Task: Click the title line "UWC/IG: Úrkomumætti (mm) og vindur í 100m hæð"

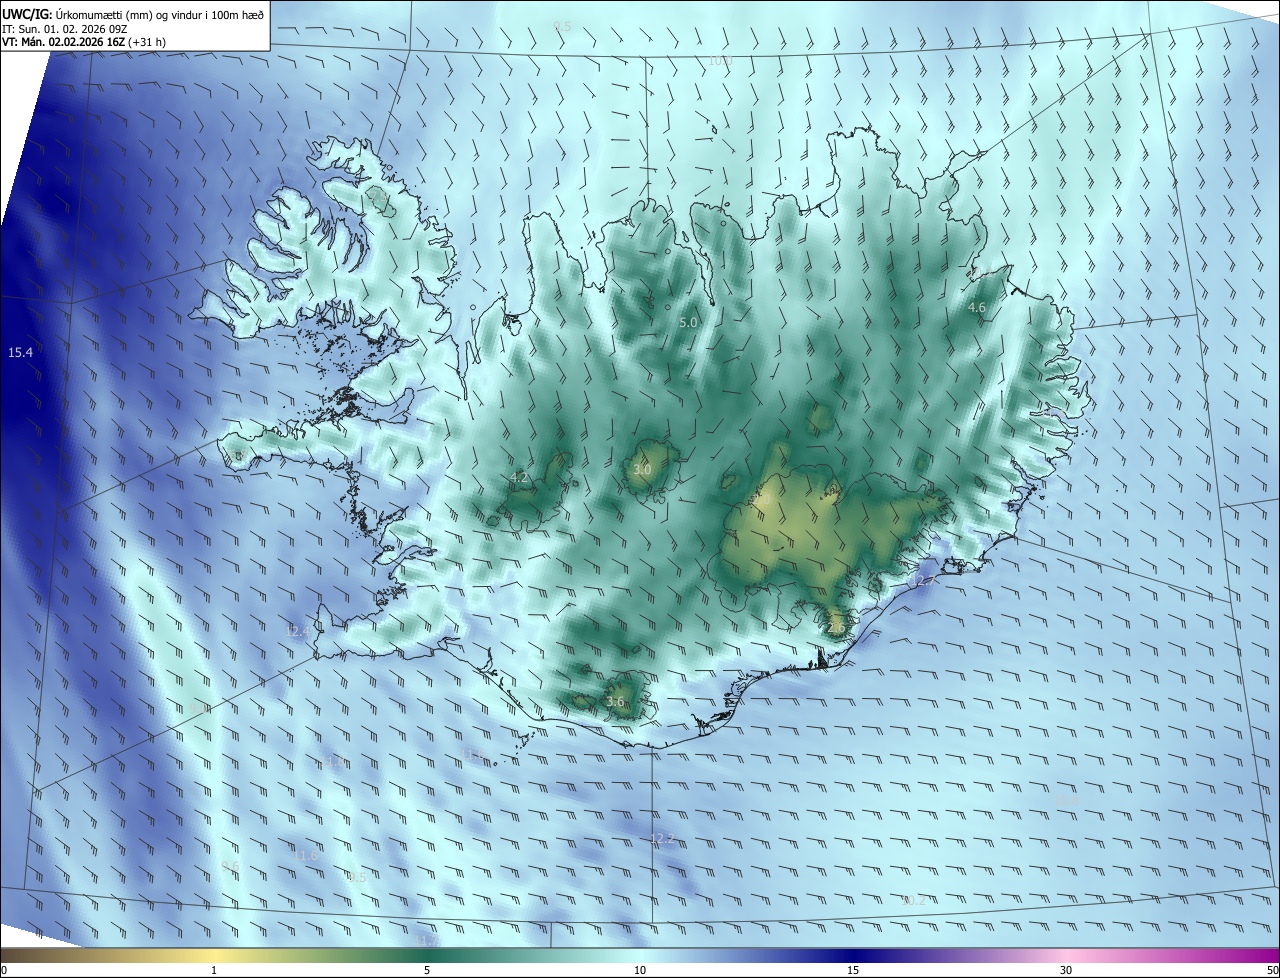Action: (x=133, y=14)
